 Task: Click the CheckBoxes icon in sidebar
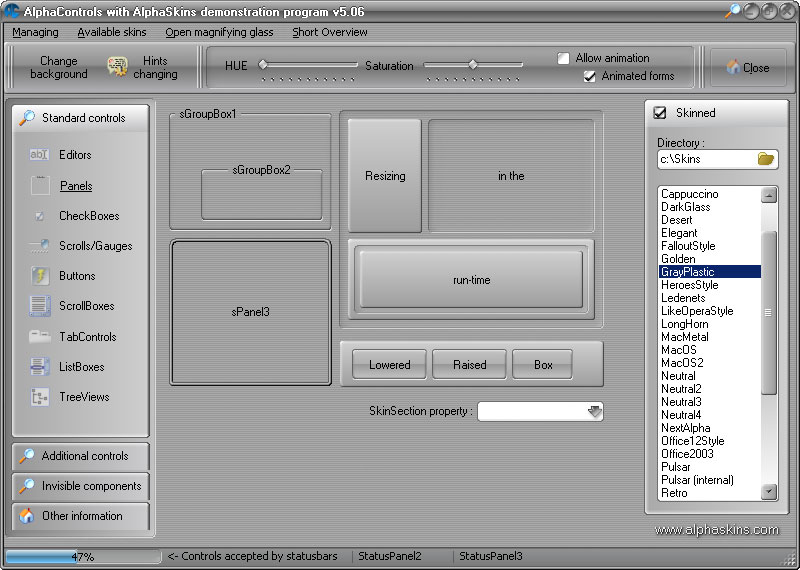[39, 216]
